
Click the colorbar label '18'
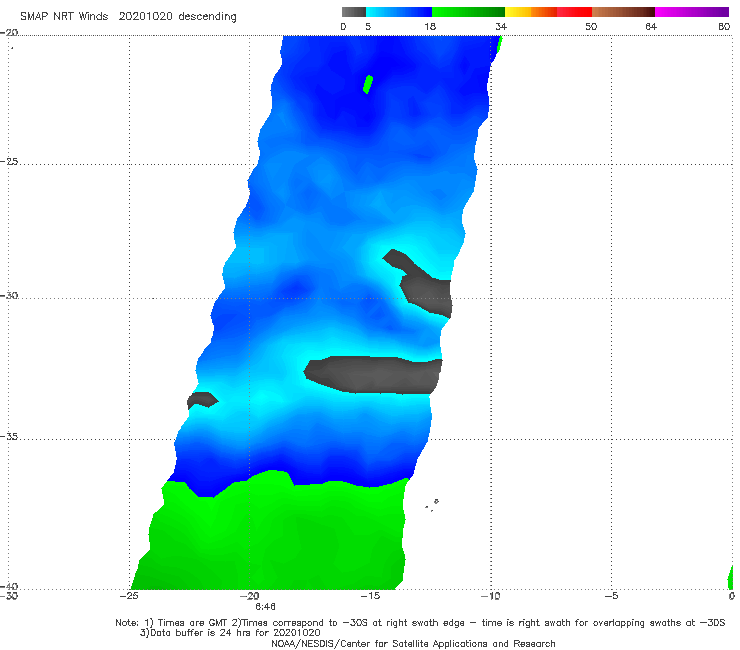[430, 26]
